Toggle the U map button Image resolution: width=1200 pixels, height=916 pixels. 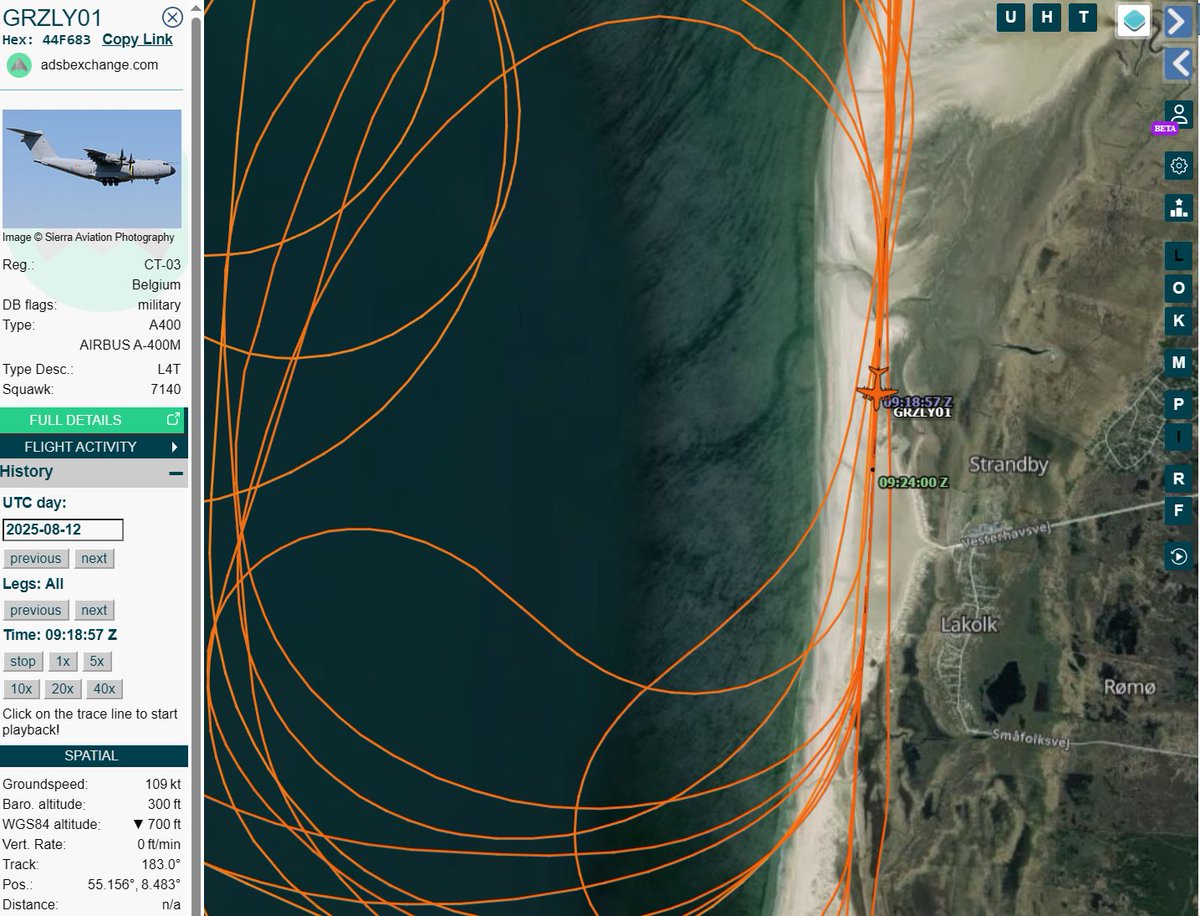(x=1010, y=17)
